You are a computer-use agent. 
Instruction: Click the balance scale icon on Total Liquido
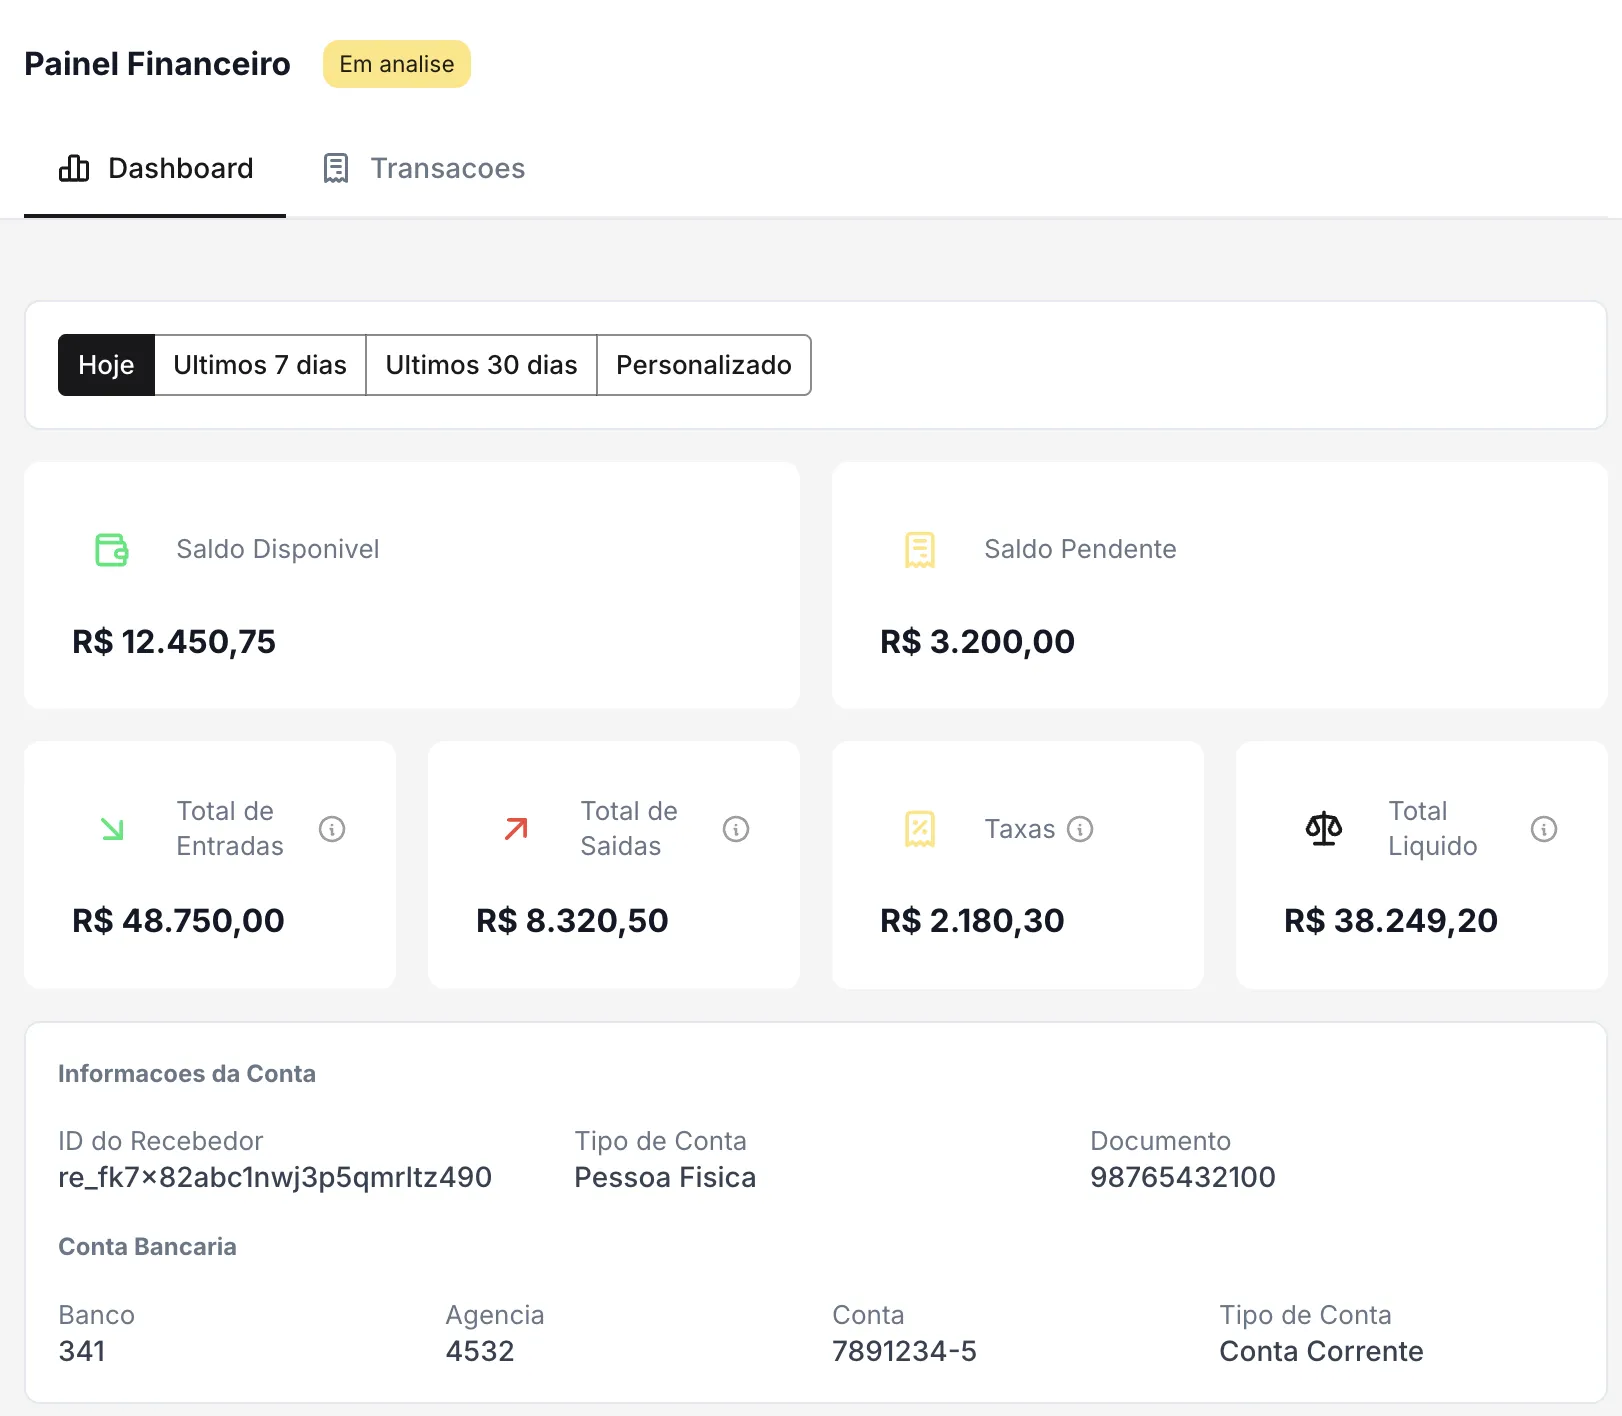pyautogui.click(x=1325, y=828)
